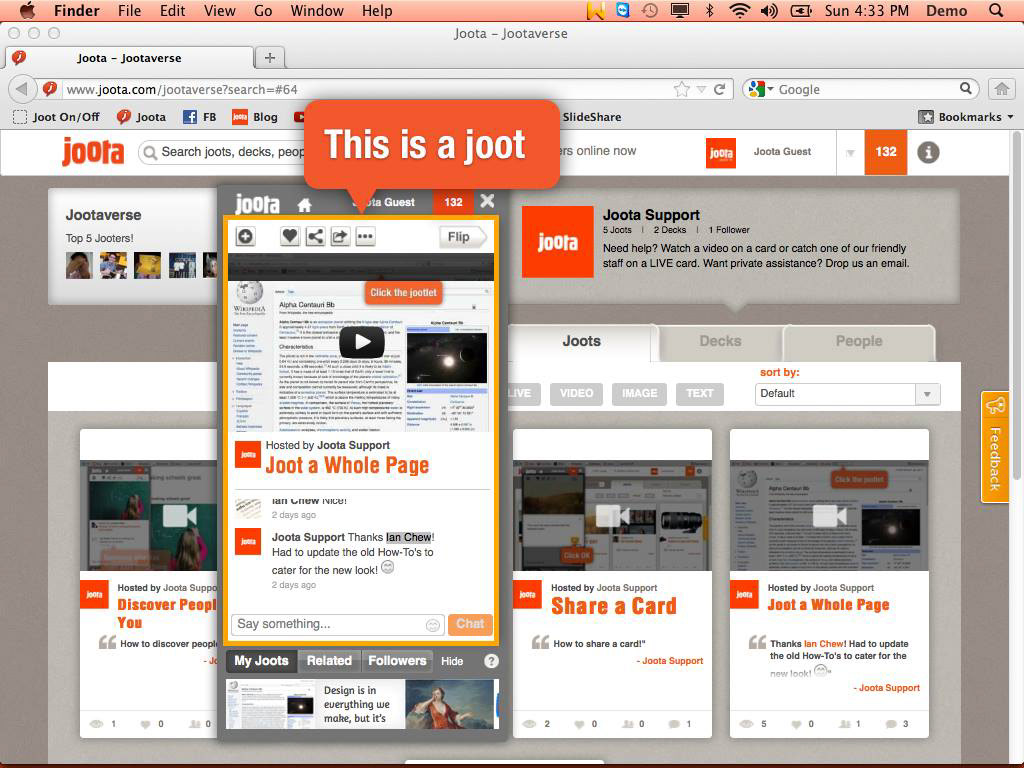This screenshot has width=1024, height=768.
Task: Open the Share a Card title link
Action: [614, 606]
